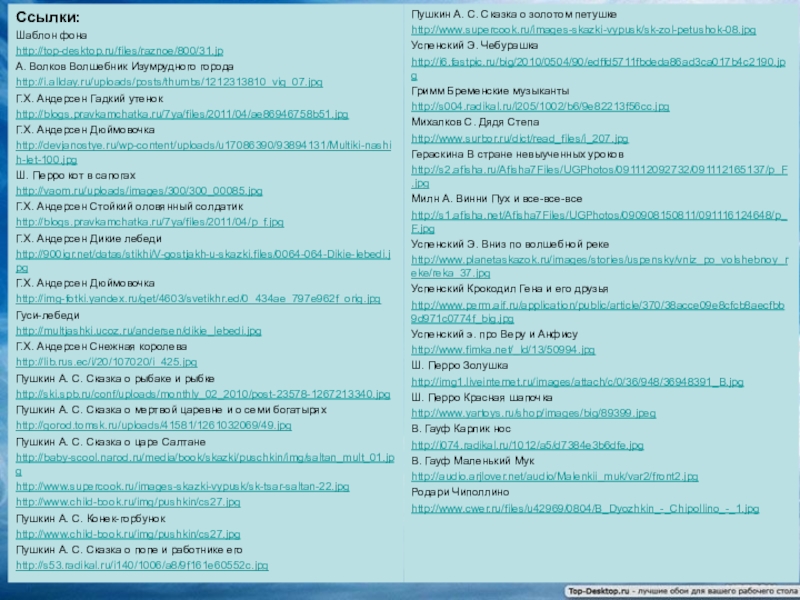
Task: Select the 'Гуси-лебеди' line
Action: coord(47,315)
